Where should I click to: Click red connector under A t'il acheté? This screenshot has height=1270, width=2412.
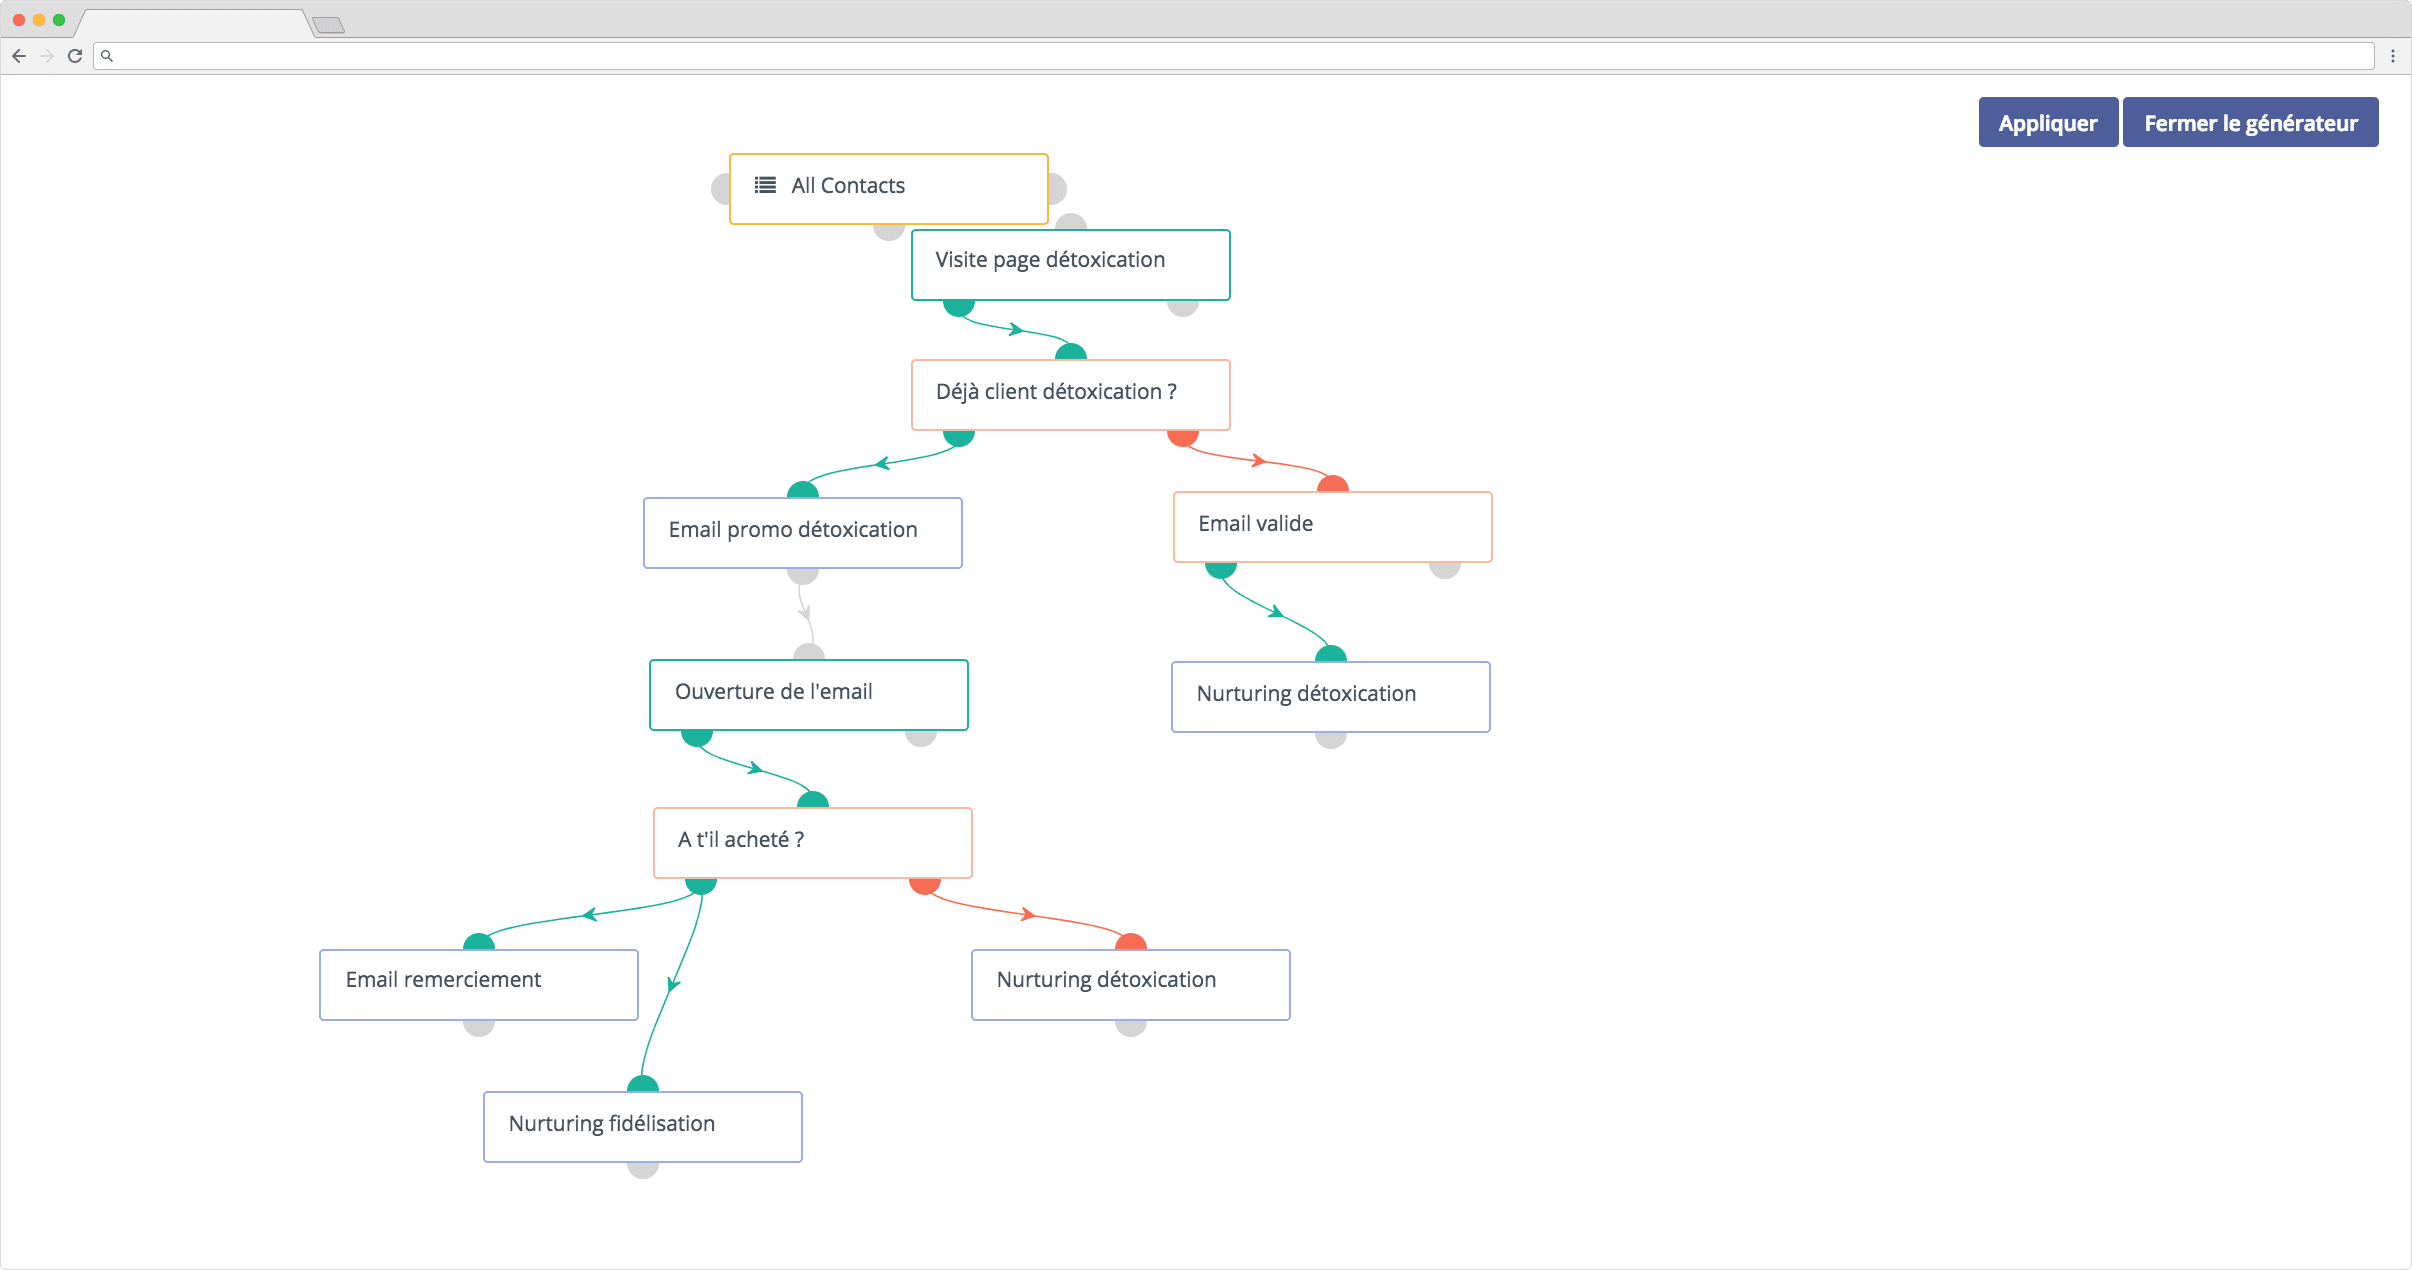click(924, 886)
